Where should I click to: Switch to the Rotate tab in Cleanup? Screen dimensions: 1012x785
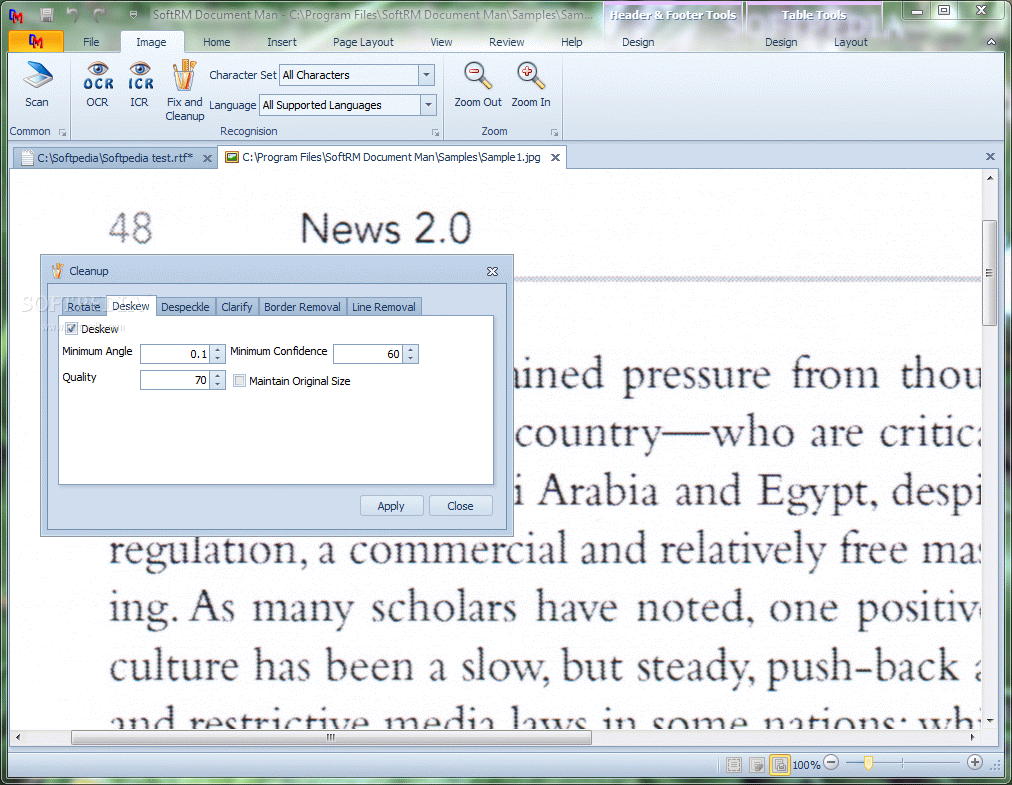coord(84,307)
